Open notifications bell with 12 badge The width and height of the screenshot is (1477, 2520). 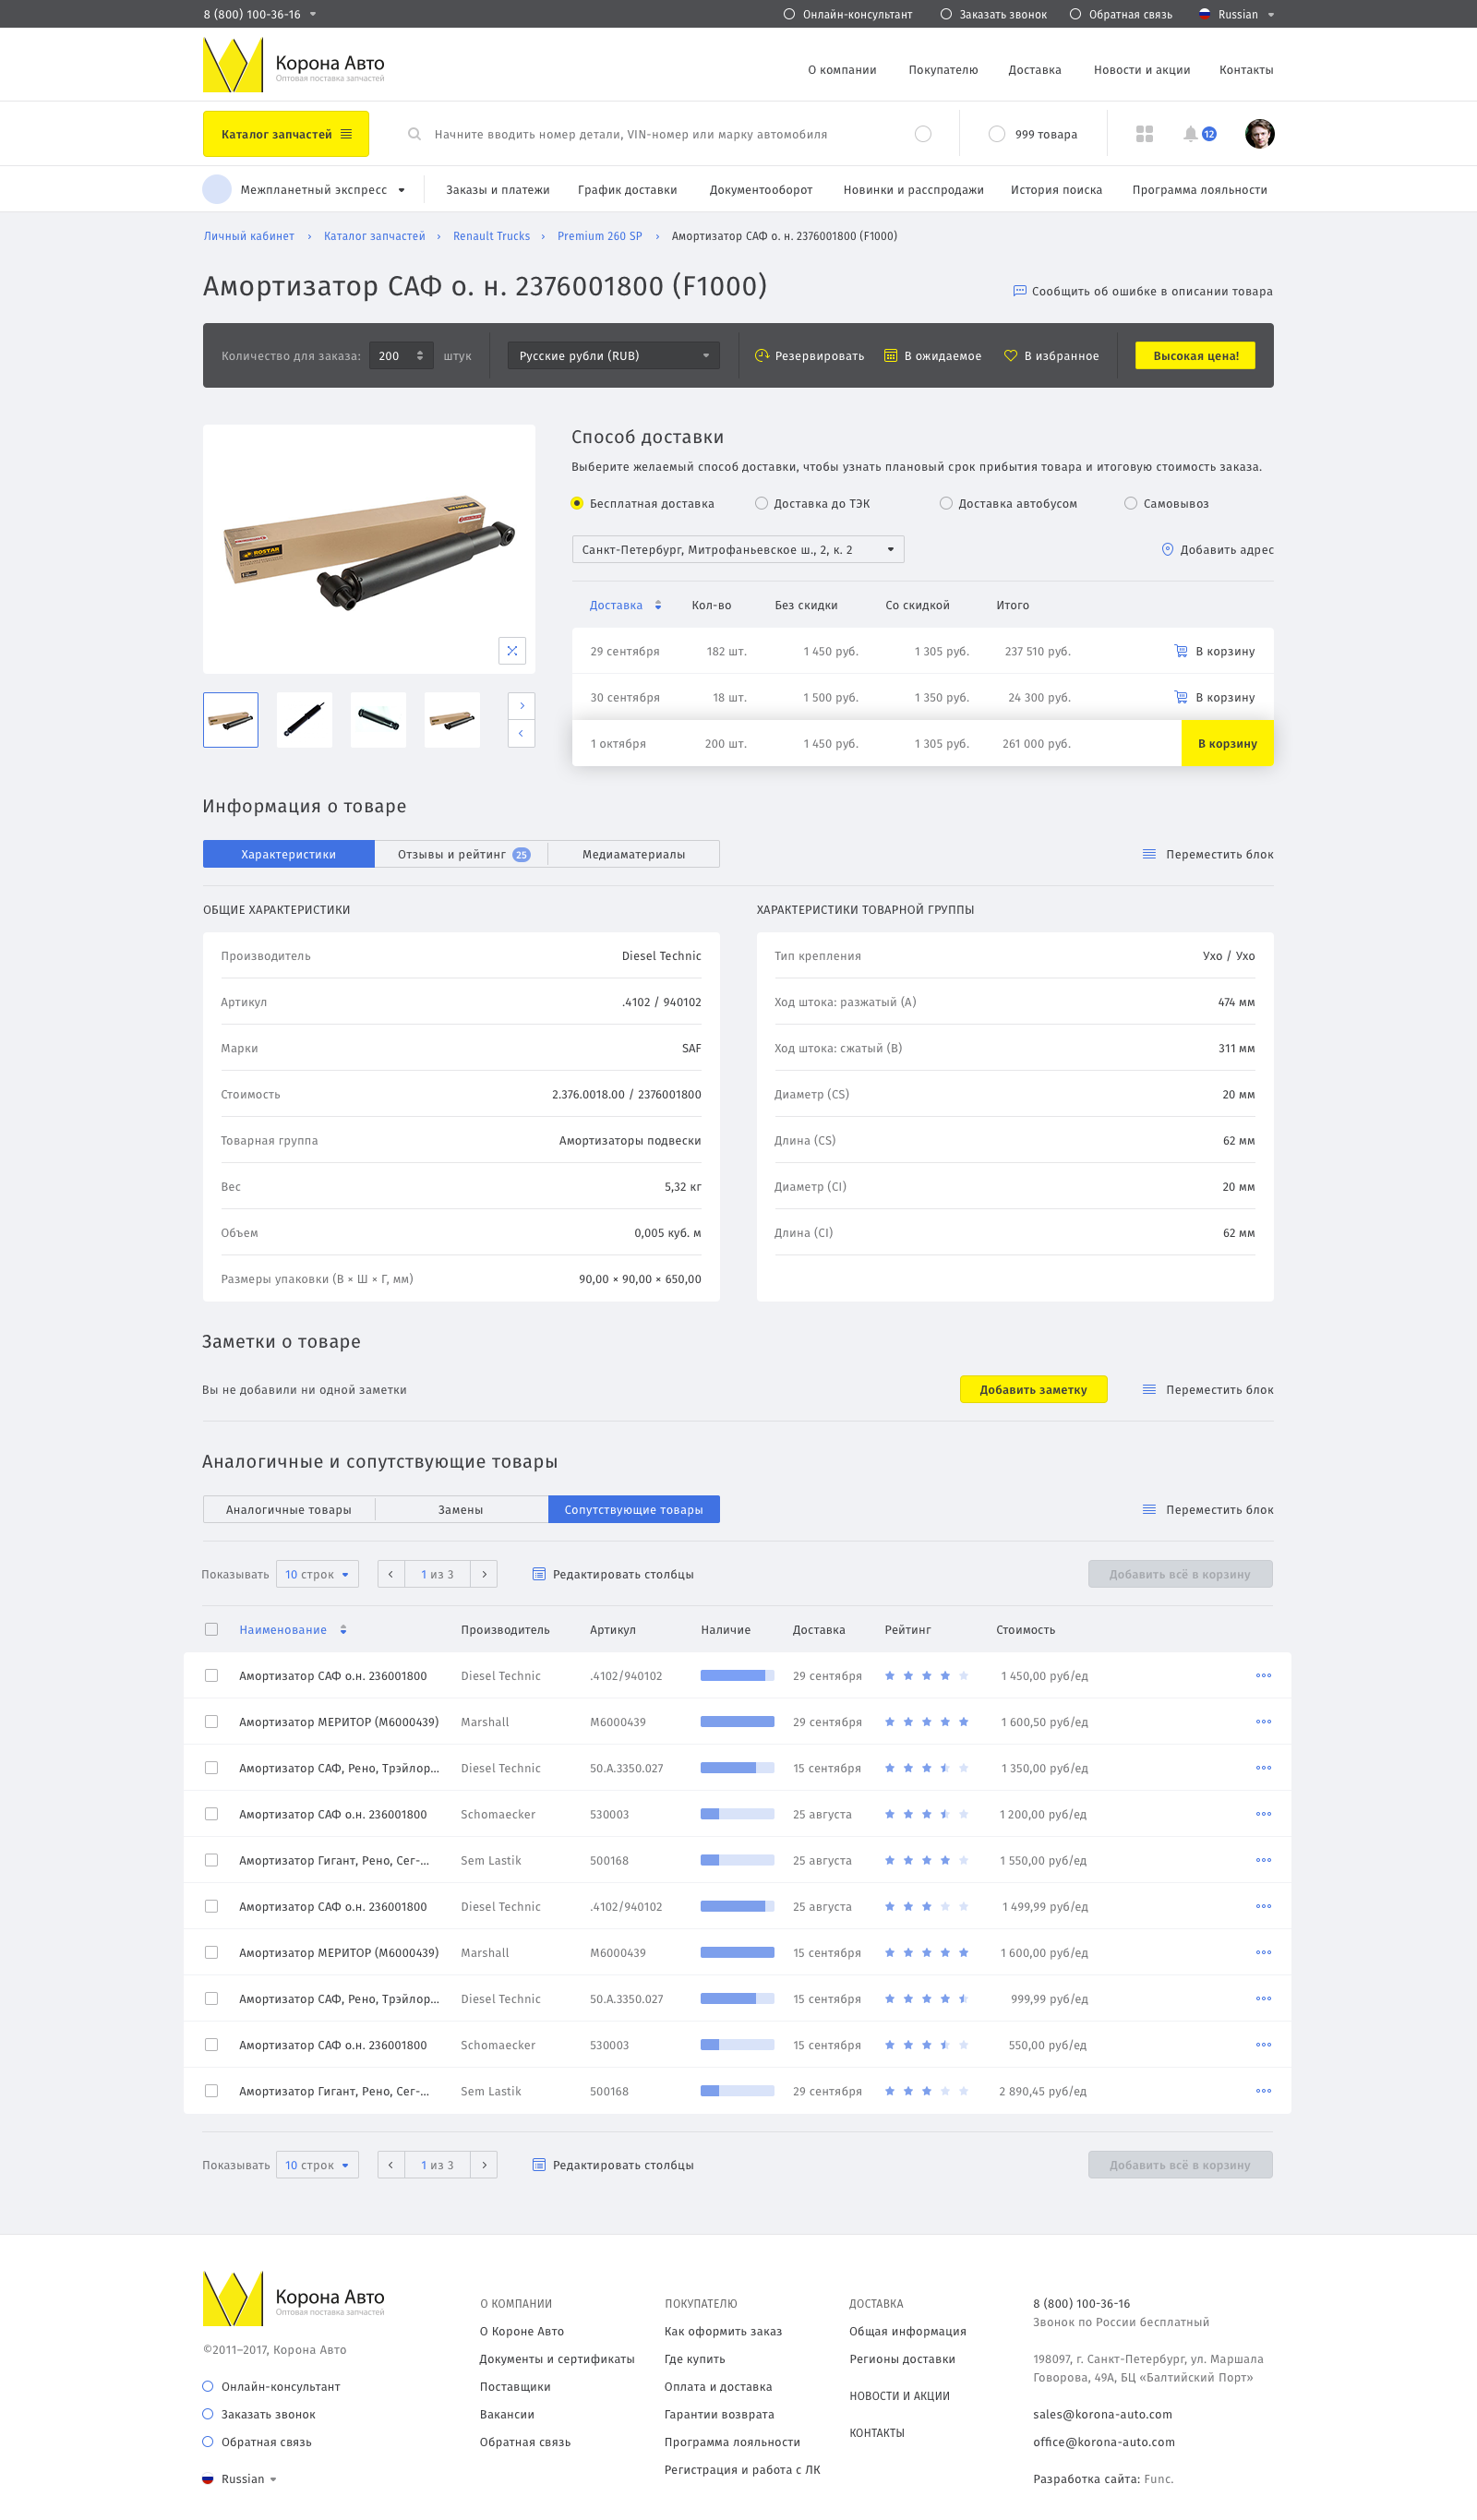point(1199,134)
